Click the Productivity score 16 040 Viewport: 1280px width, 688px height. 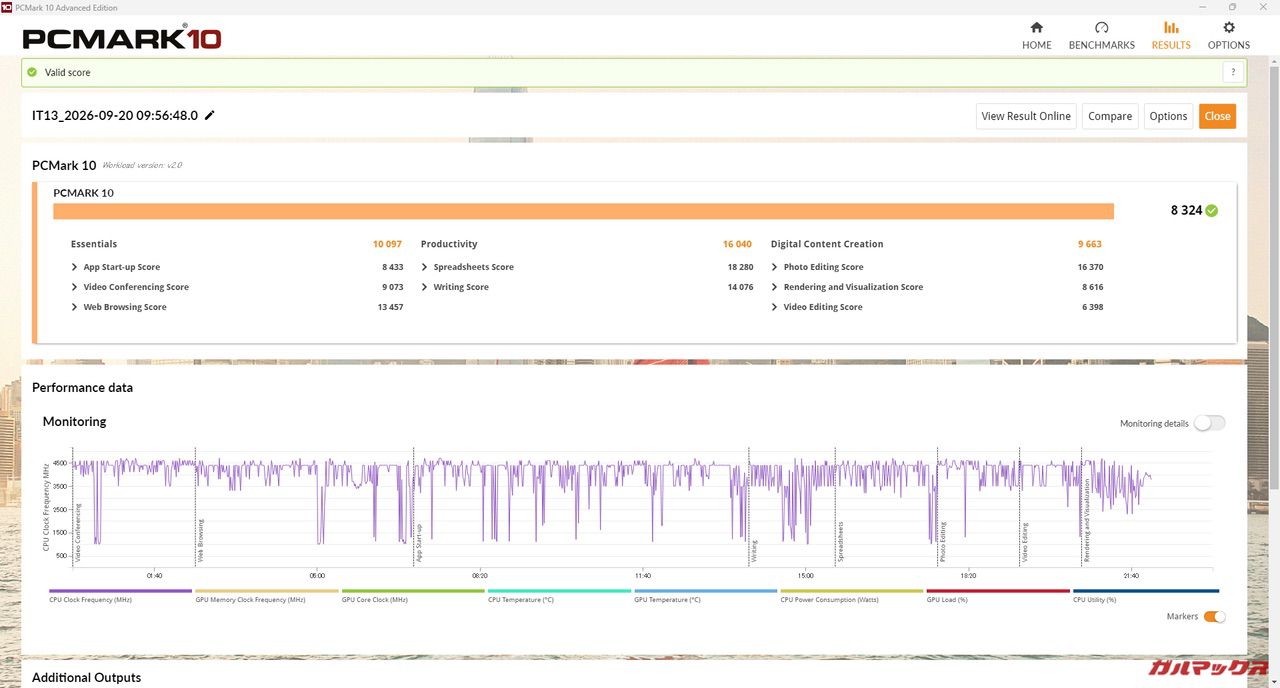coord(737,244)
